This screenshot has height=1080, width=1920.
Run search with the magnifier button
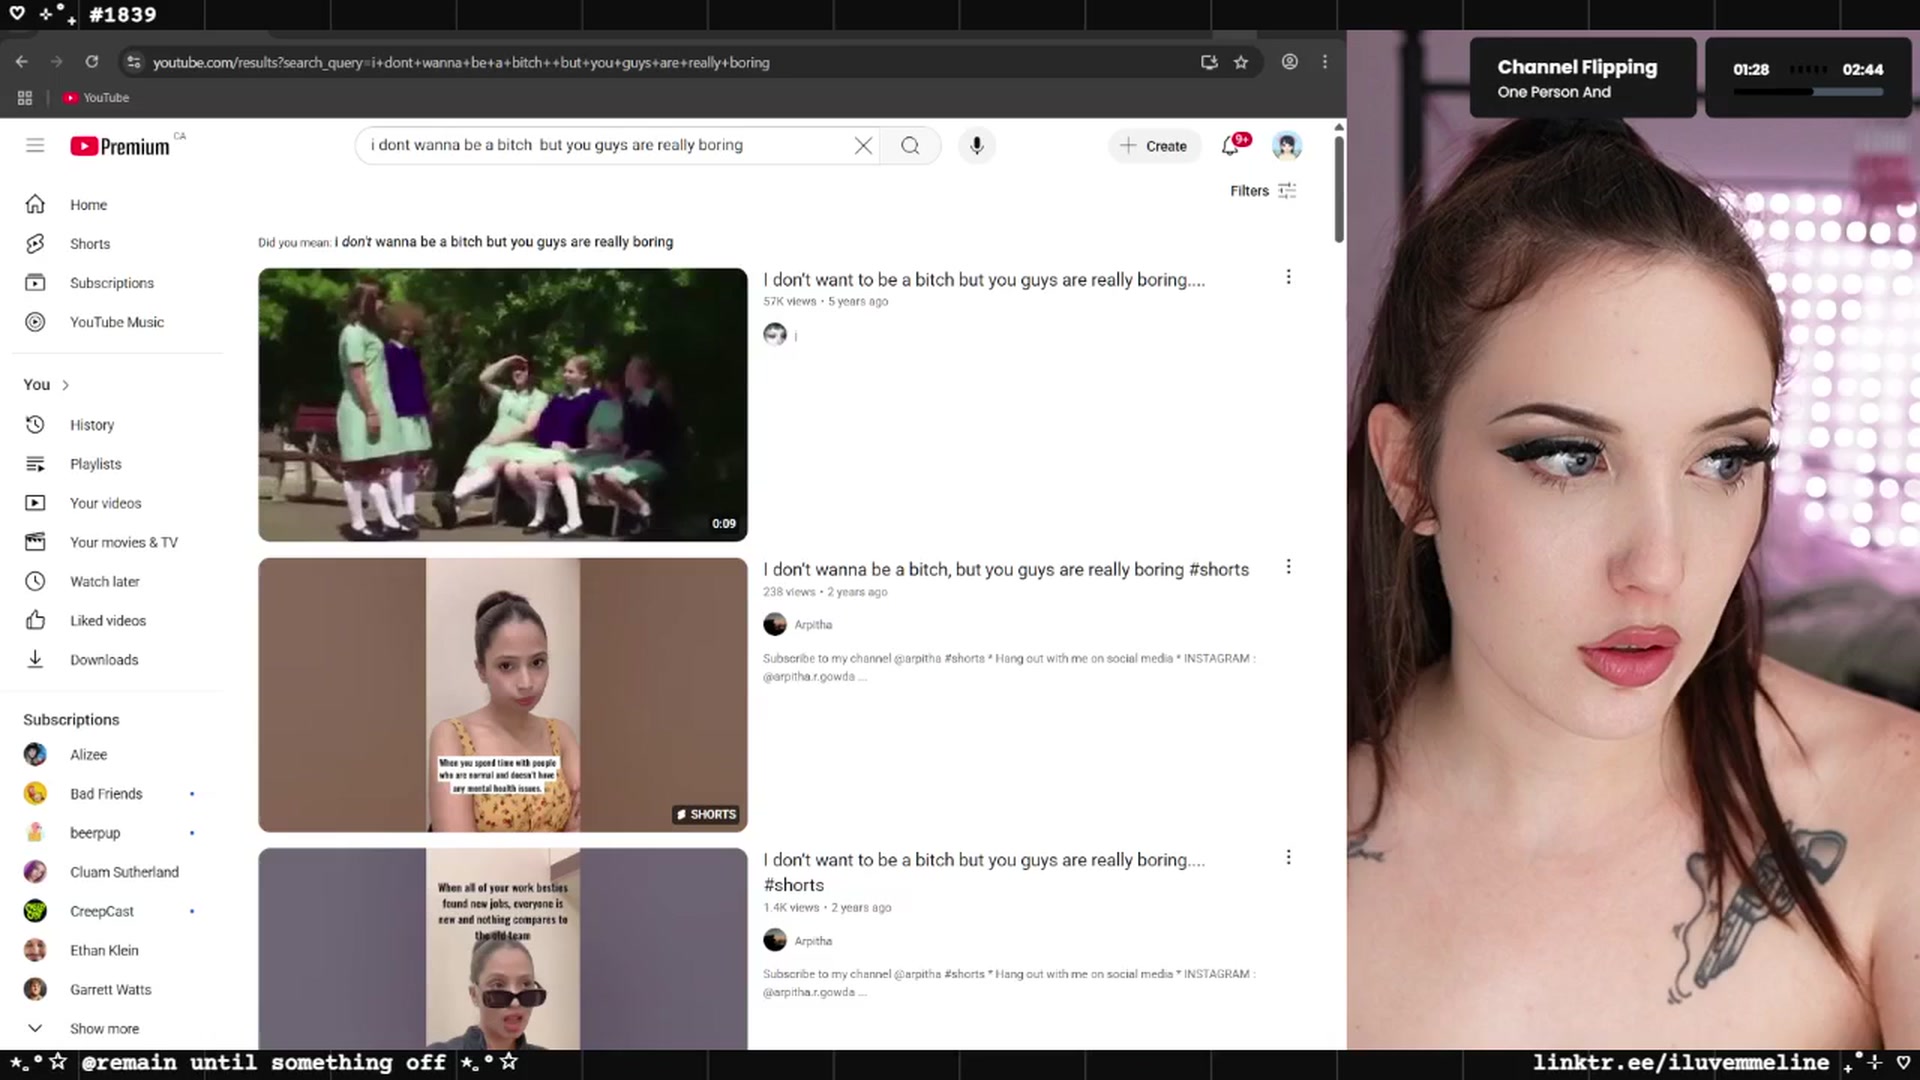click(910, 146)
